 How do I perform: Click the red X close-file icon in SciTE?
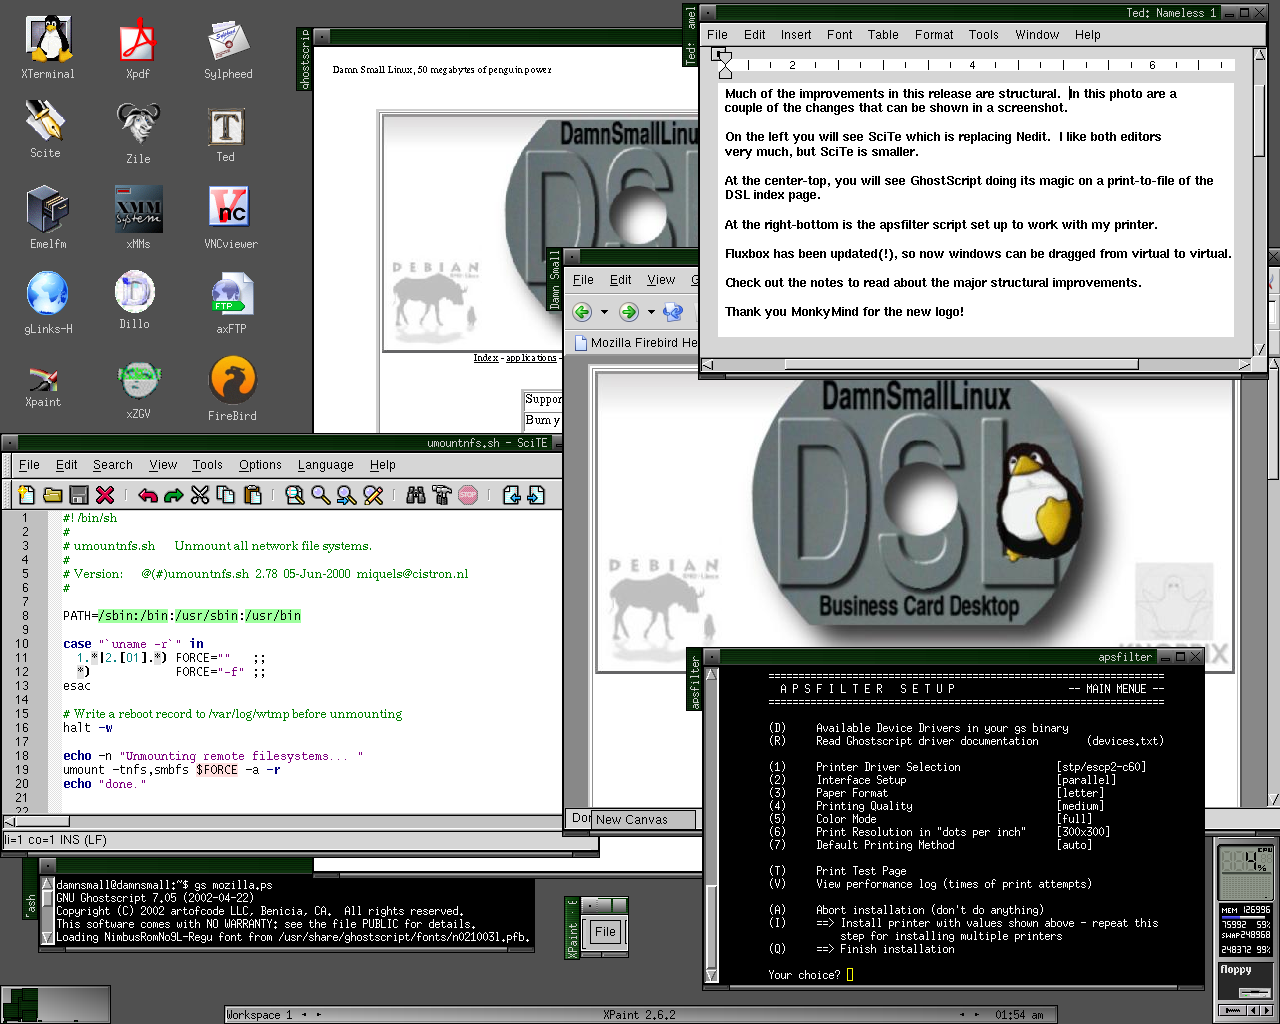[105, 495]
